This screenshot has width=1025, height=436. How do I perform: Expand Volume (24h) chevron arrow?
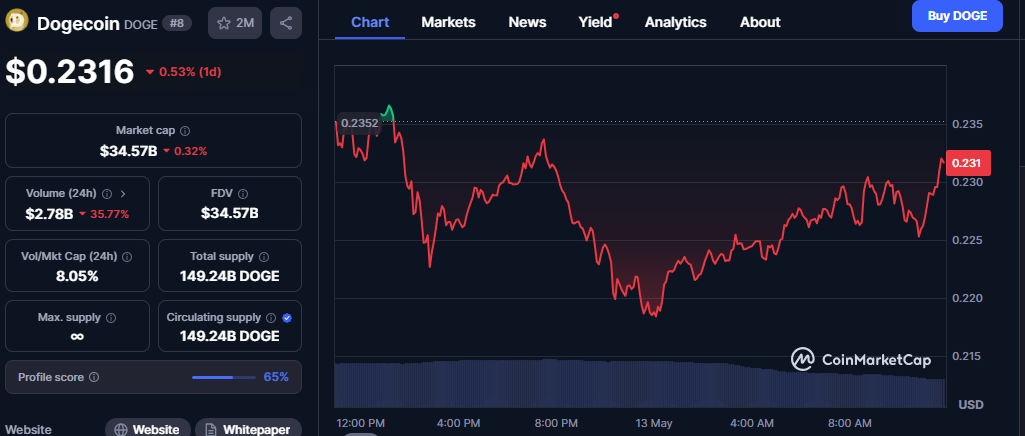[124, 193]
